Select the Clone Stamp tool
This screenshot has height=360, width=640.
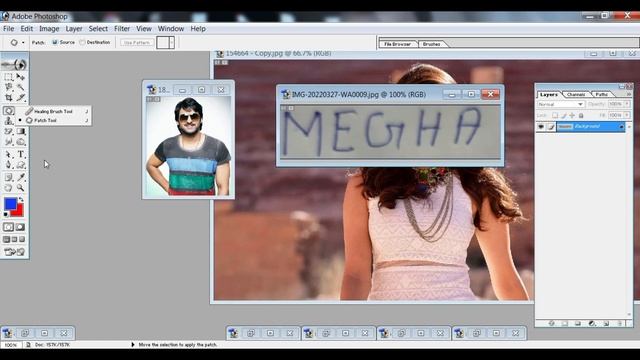point(8,121)
